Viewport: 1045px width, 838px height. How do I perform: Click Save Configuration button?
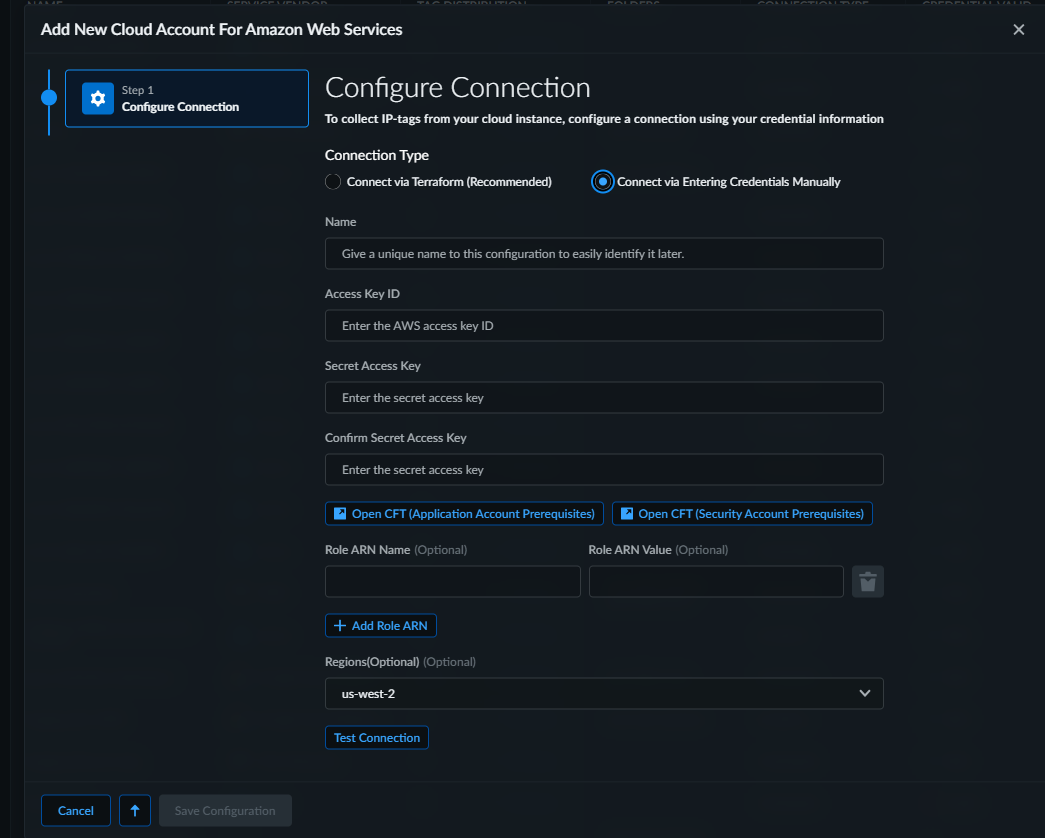point(225,811)
